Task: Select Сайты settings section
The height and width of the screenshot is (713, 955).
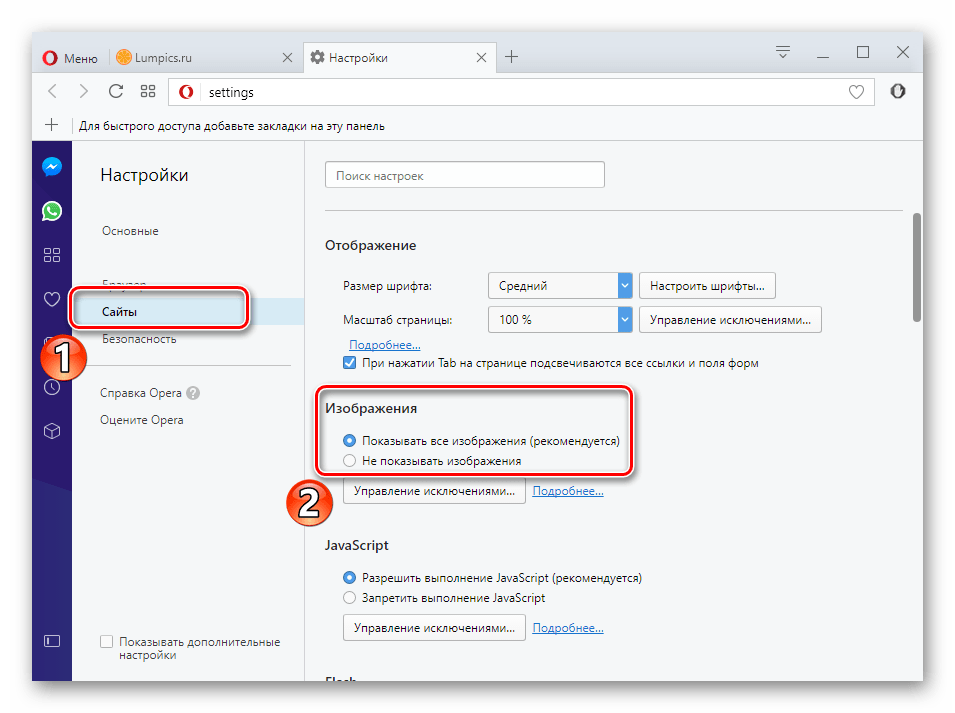Action: tap(188, 312)
